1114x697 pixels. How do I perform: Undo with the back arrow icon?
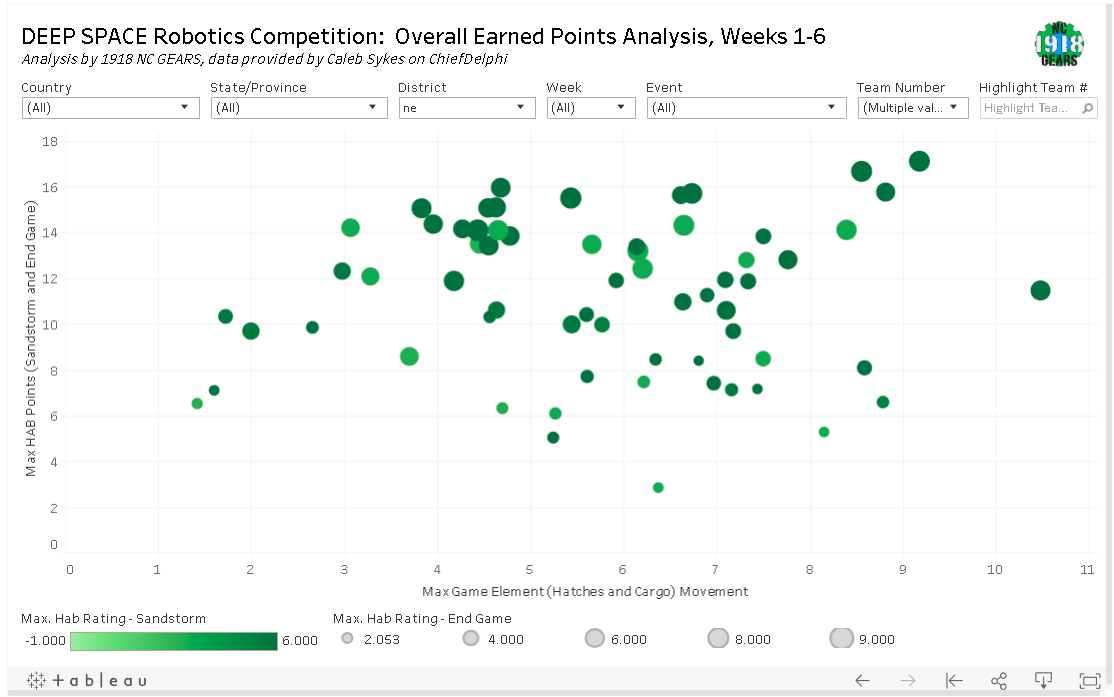[862, 681]
